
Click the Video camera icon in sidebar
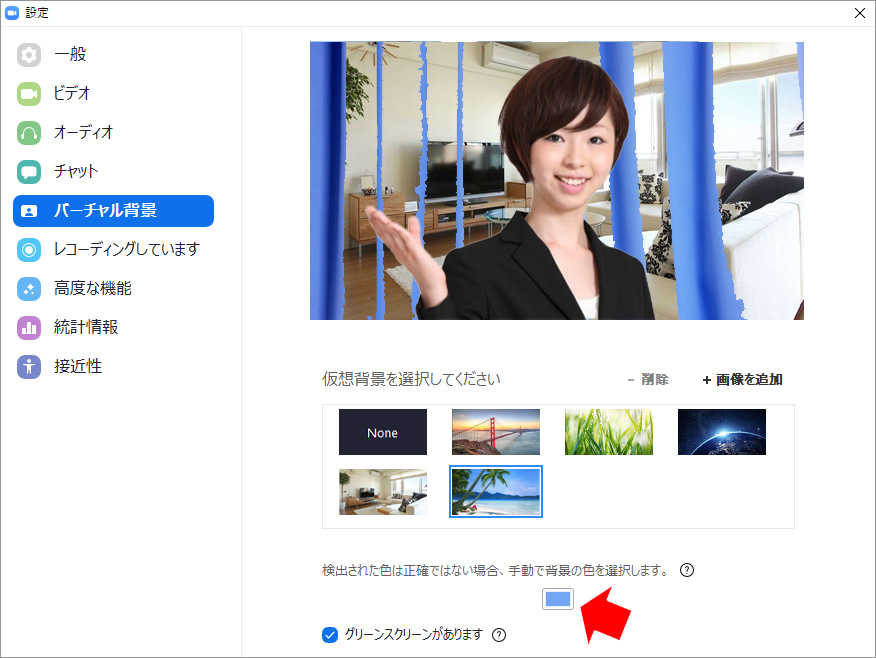point(29,94)
